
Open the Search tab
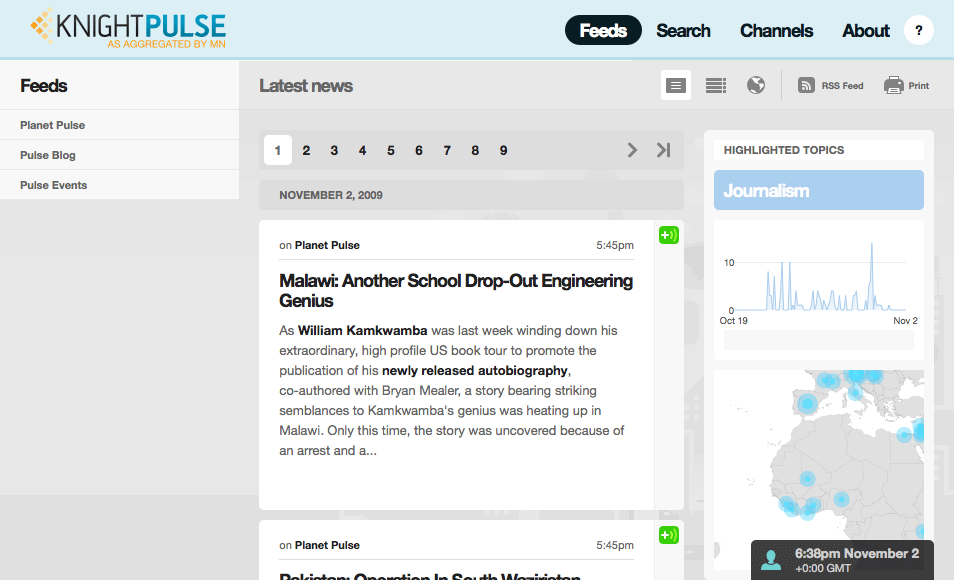[x=683, y=30]
